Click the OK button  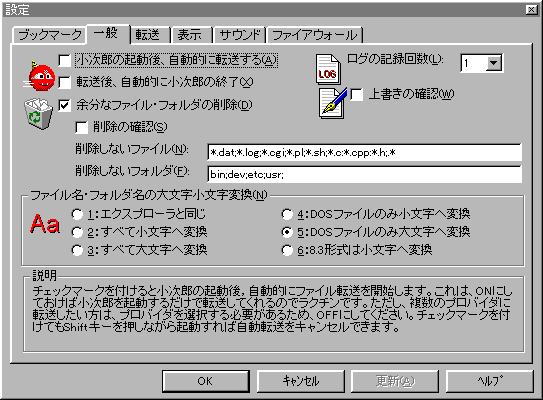click(x=206, y=381)
